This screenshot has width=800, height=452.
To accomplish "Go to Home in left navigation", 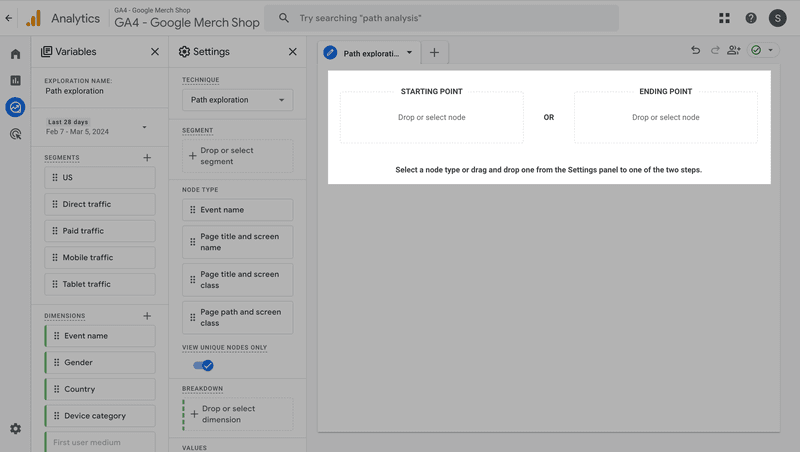I will [x=15, y=54].
